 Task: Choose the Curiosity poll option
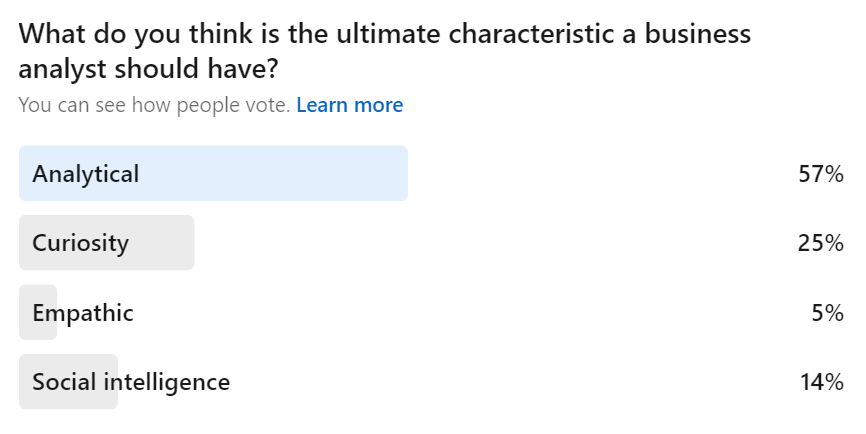click(x=431, y=243)
